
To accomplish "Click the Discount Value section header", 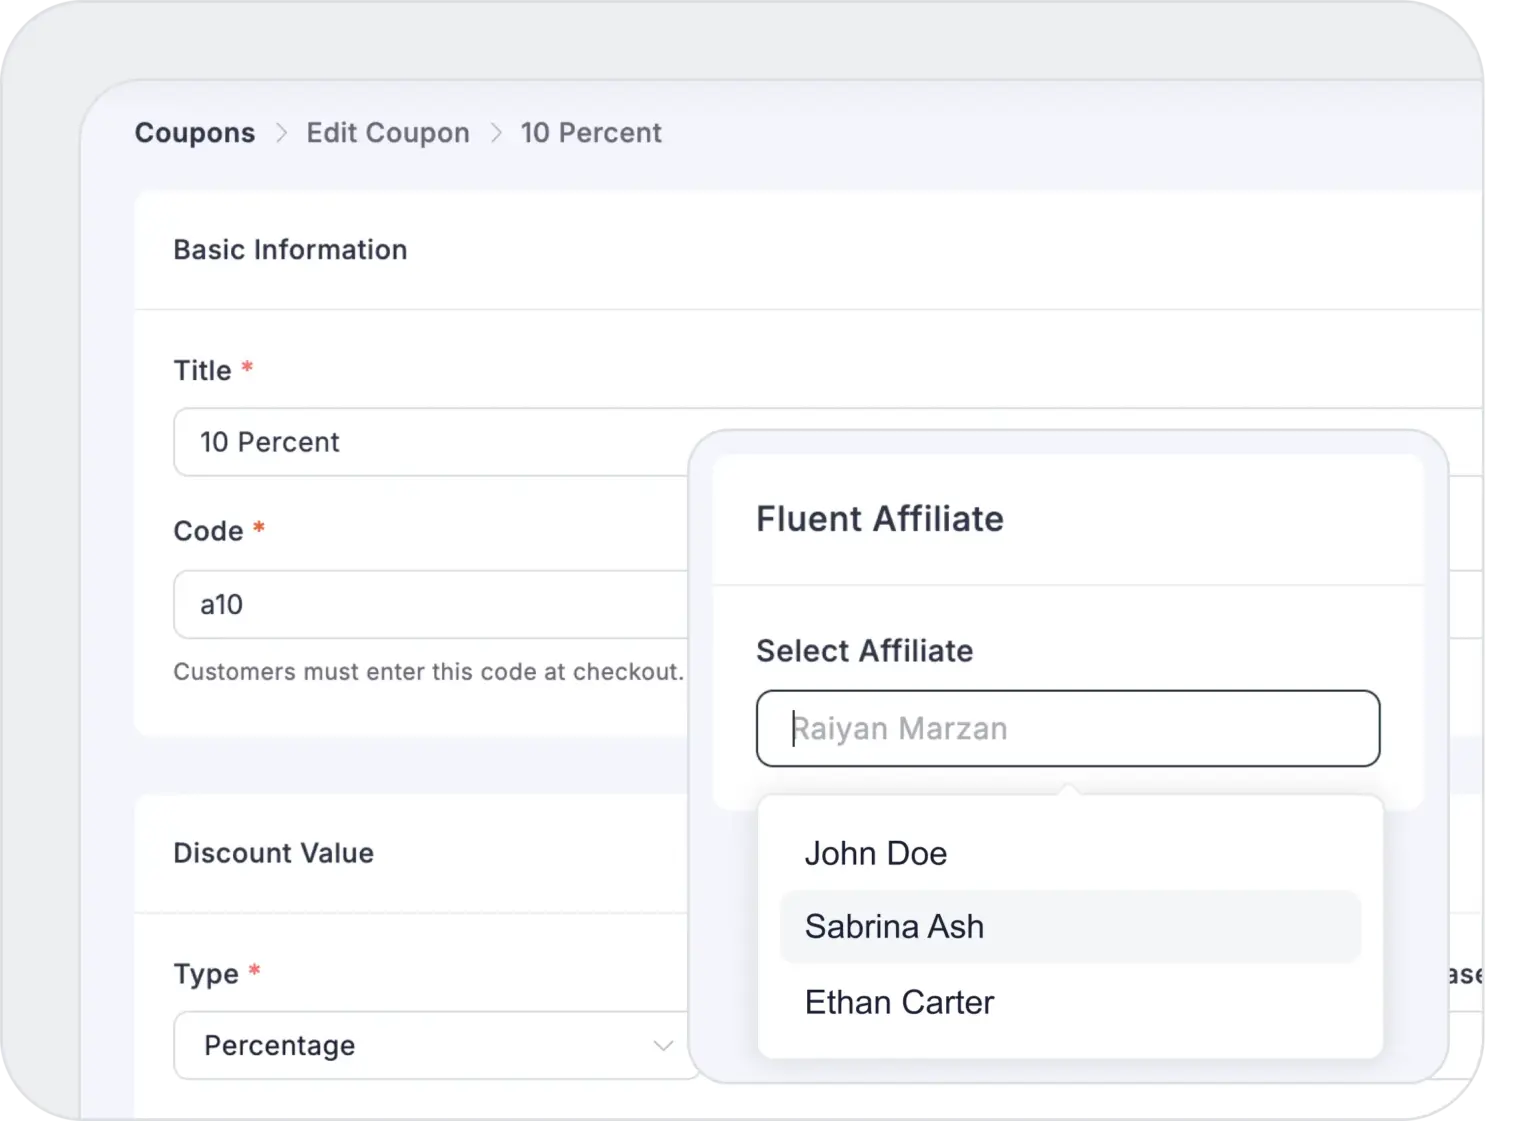I will tap(274, 853).
